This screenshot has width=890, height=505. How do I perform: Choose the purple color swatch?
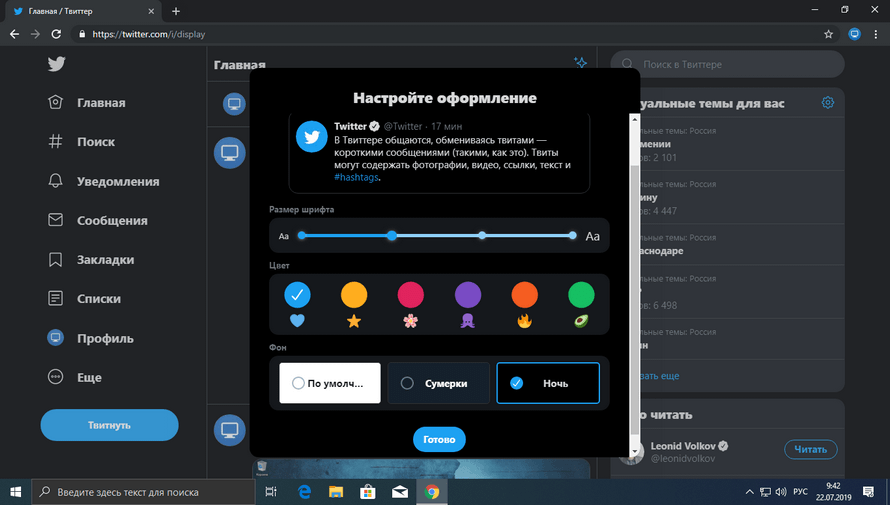(x=468, y=295)
